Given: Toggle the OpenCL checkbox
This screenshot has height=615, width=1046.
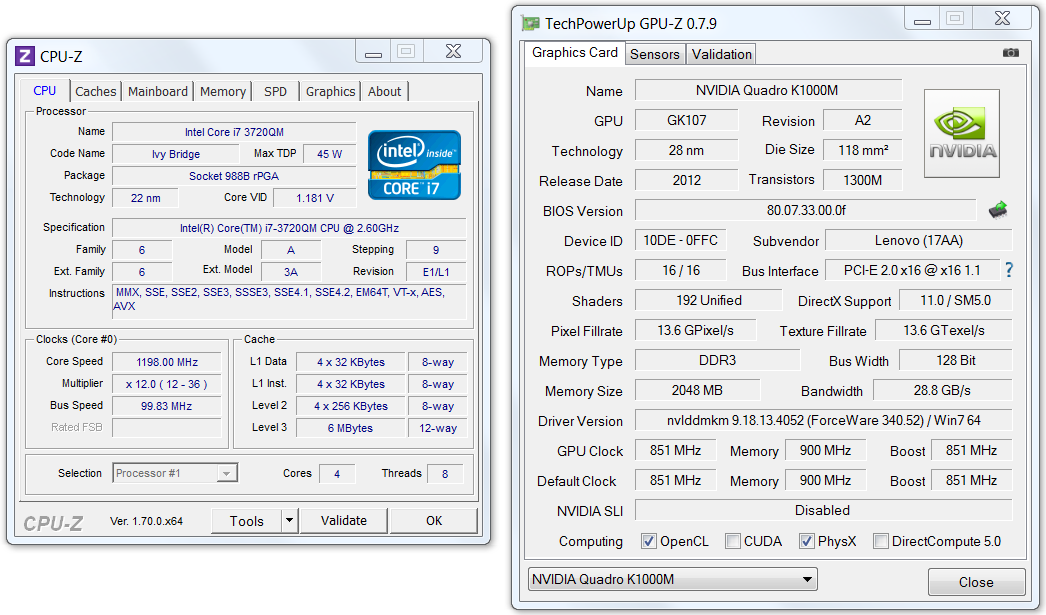Looking at the screenshot, I should pos(648,541).
